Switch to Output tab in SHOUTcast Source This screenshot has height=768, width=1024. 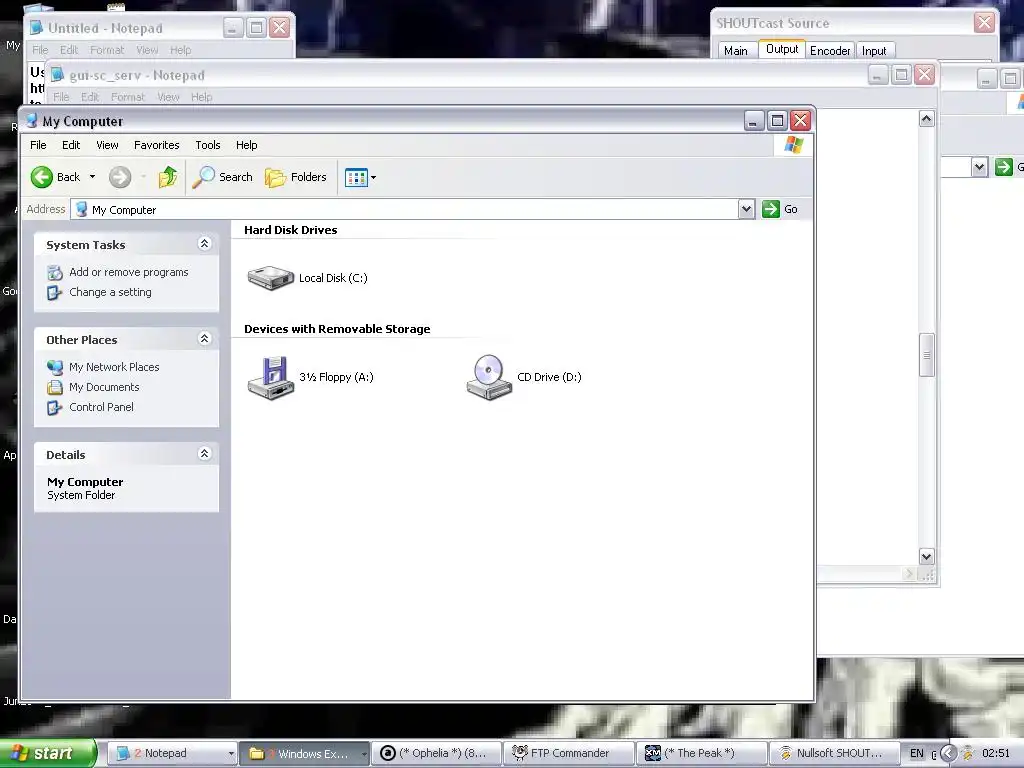click(782, 50)
